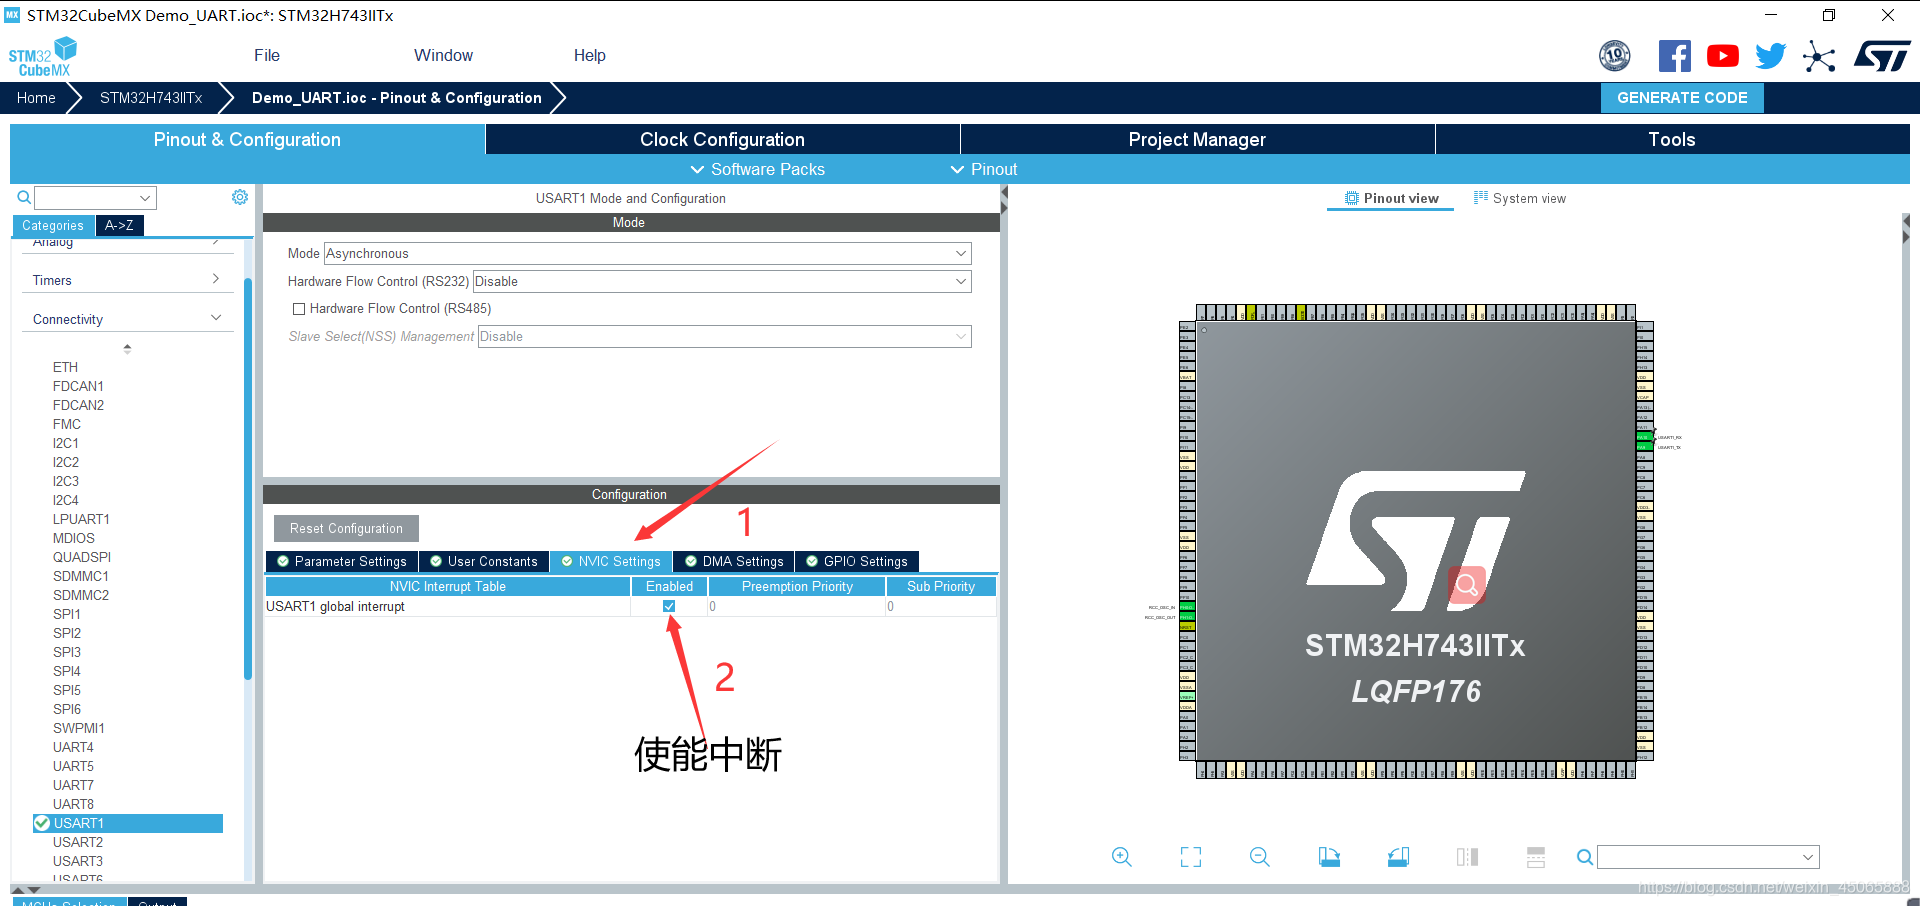
Task: Switch to Project Manager tab
Action: (1197, 139)
